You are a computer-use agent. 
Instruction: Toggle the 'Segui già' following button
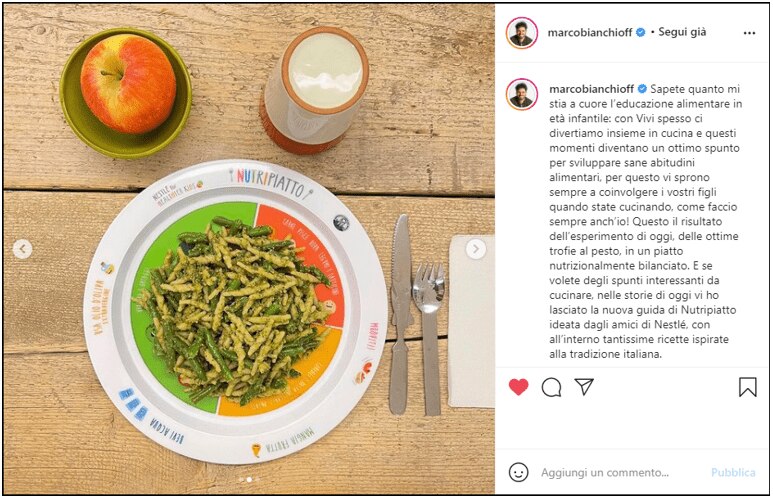point(682,33)
